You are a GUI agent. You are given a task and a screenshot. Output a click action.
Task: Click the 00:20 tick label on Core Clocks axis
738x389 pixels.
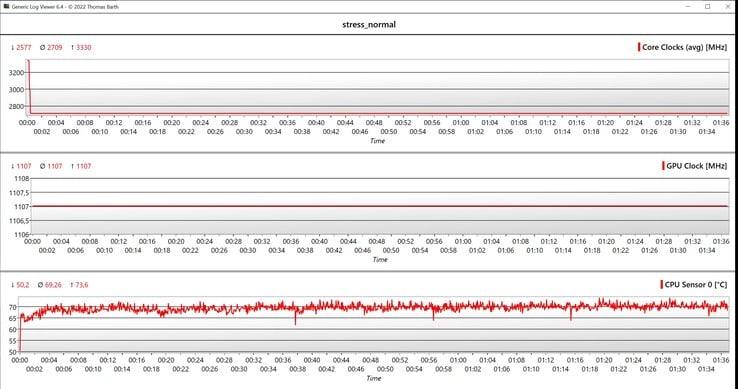point(172,122)
